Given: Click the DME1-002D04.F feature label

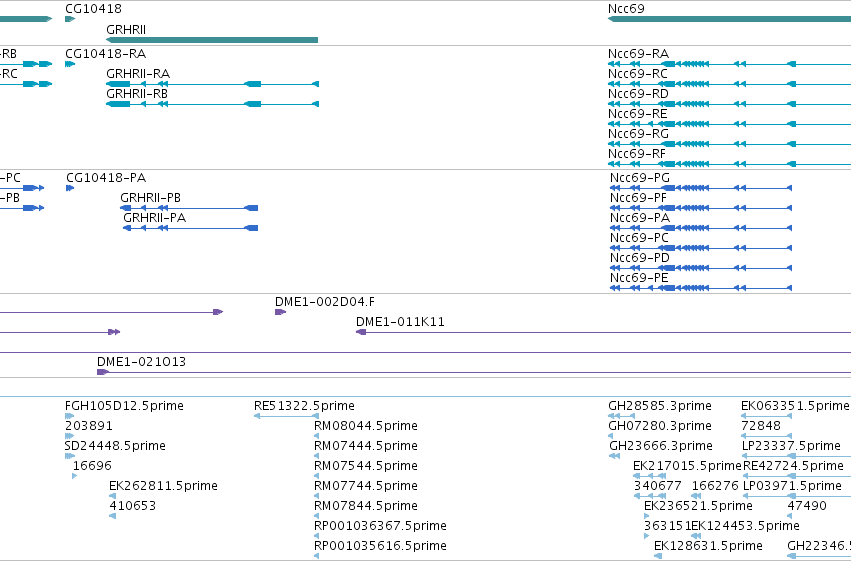Looking at the screenshot, I should (325, 302).
